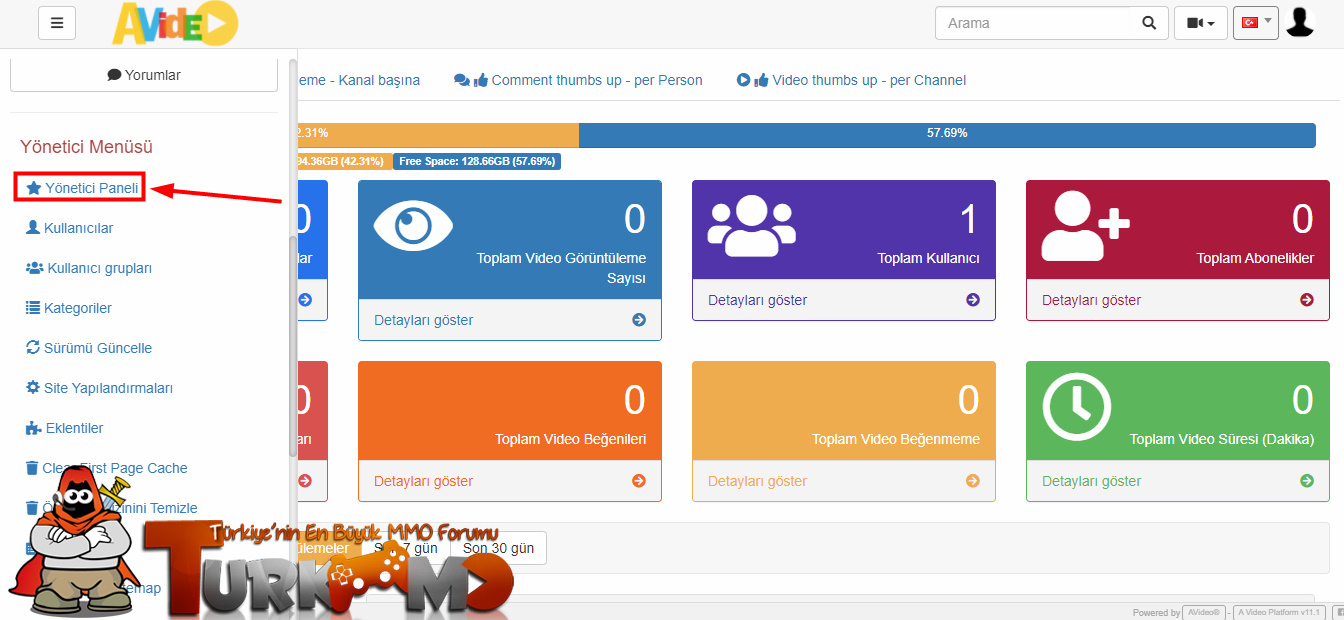Click arrow icon on Toplam Abonelikler details

[1306, 300]
